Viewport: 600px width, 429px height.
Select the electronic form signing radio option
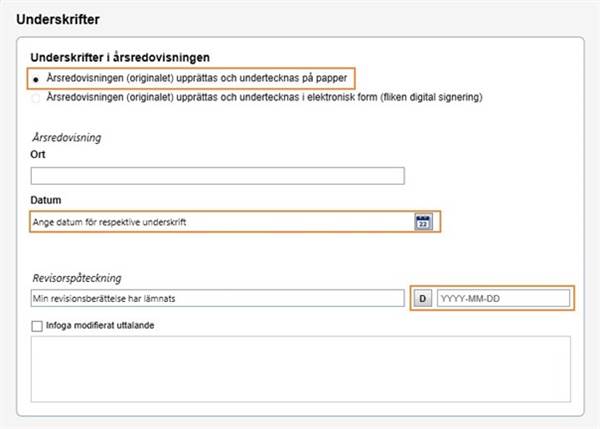[x=37, y=97]
